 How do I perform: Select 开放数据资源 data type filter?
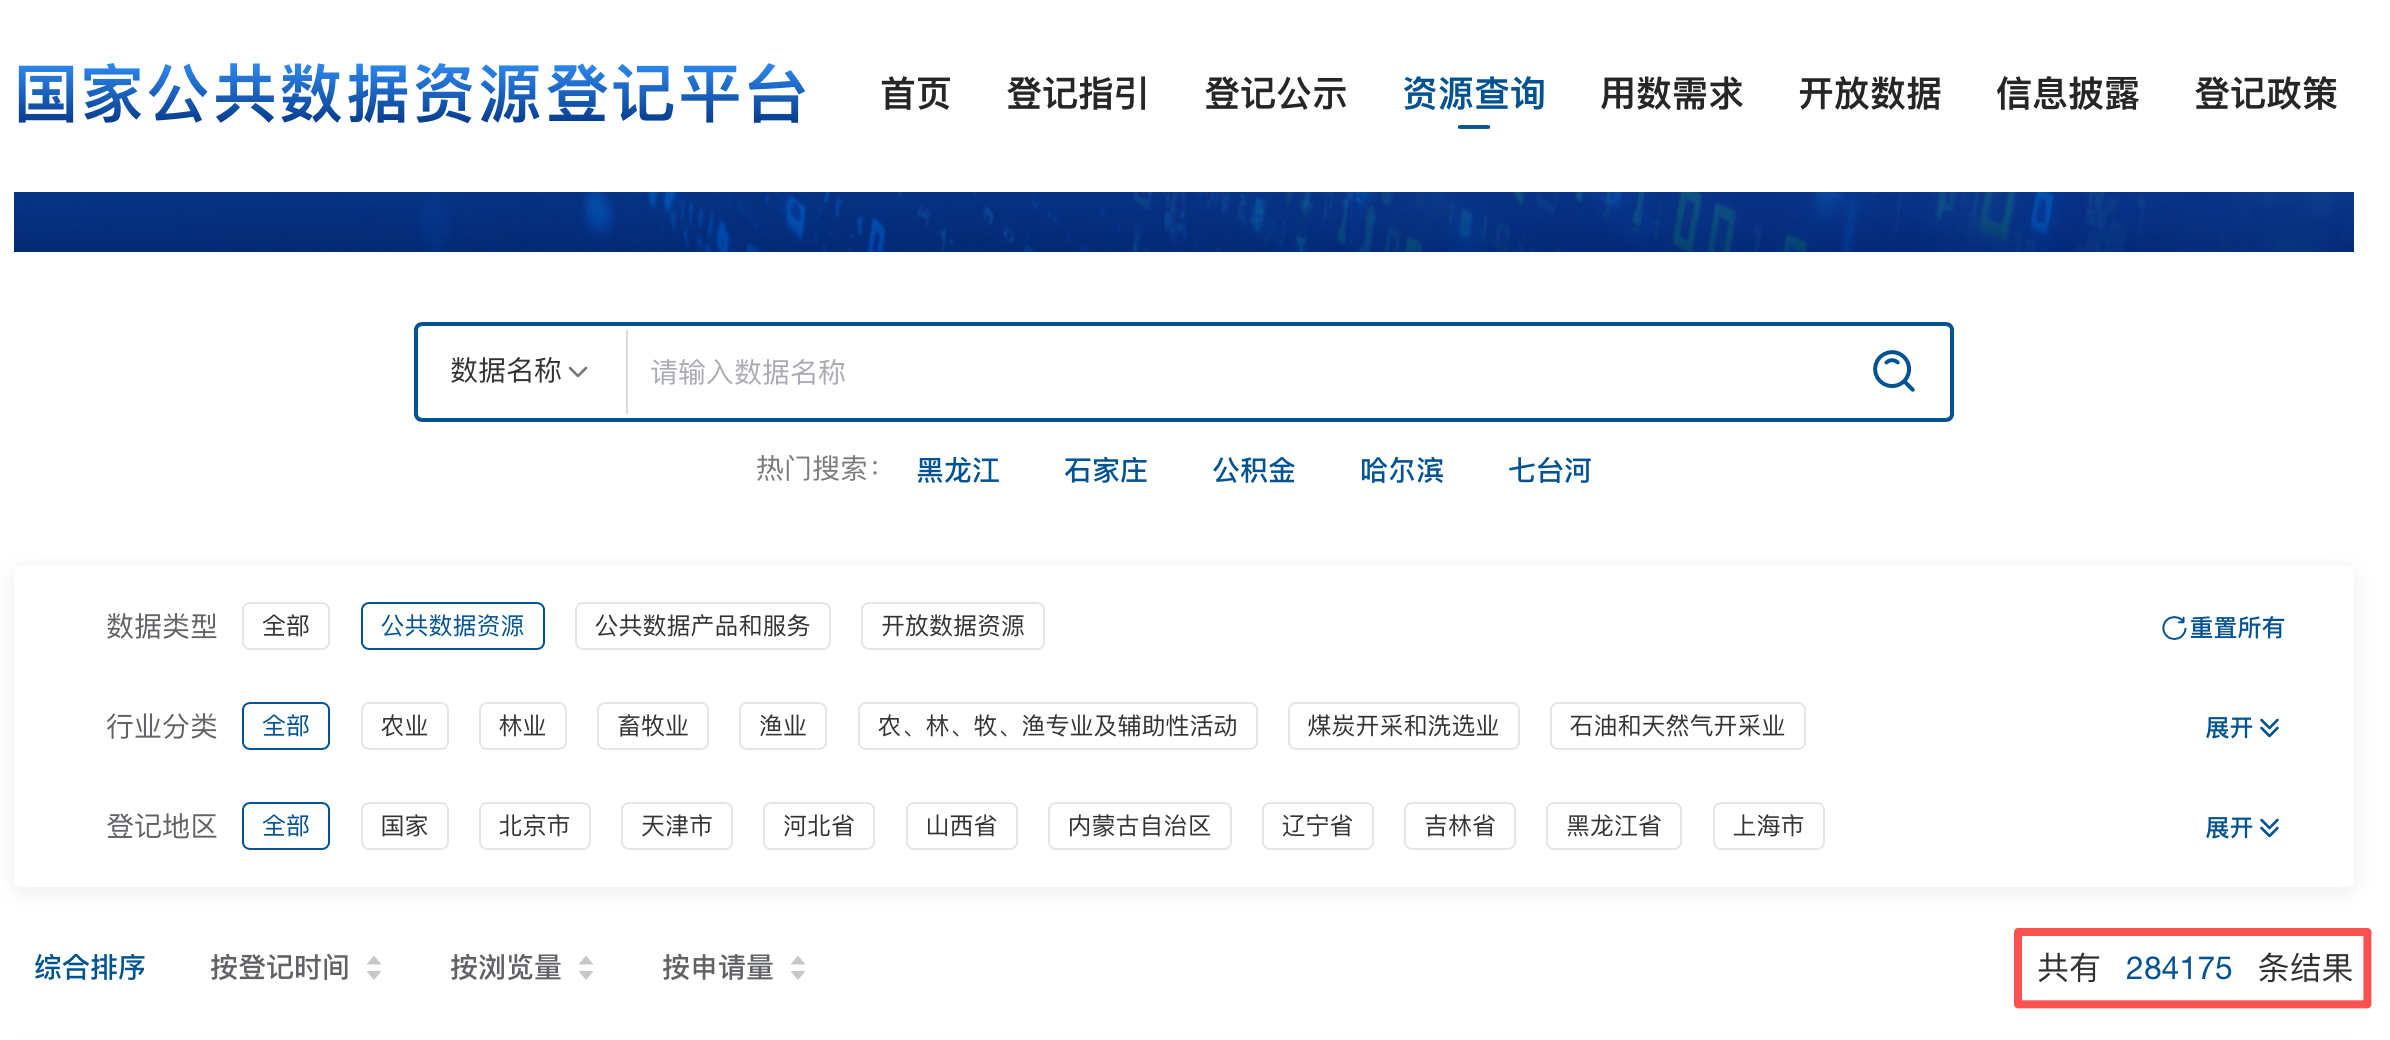click(953, 626)
